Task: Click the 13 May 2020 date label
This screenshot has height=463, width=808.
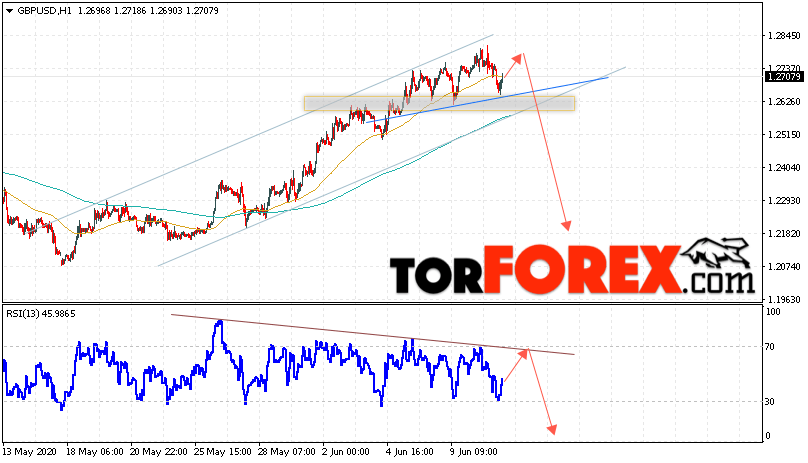Action: [29, 452]
